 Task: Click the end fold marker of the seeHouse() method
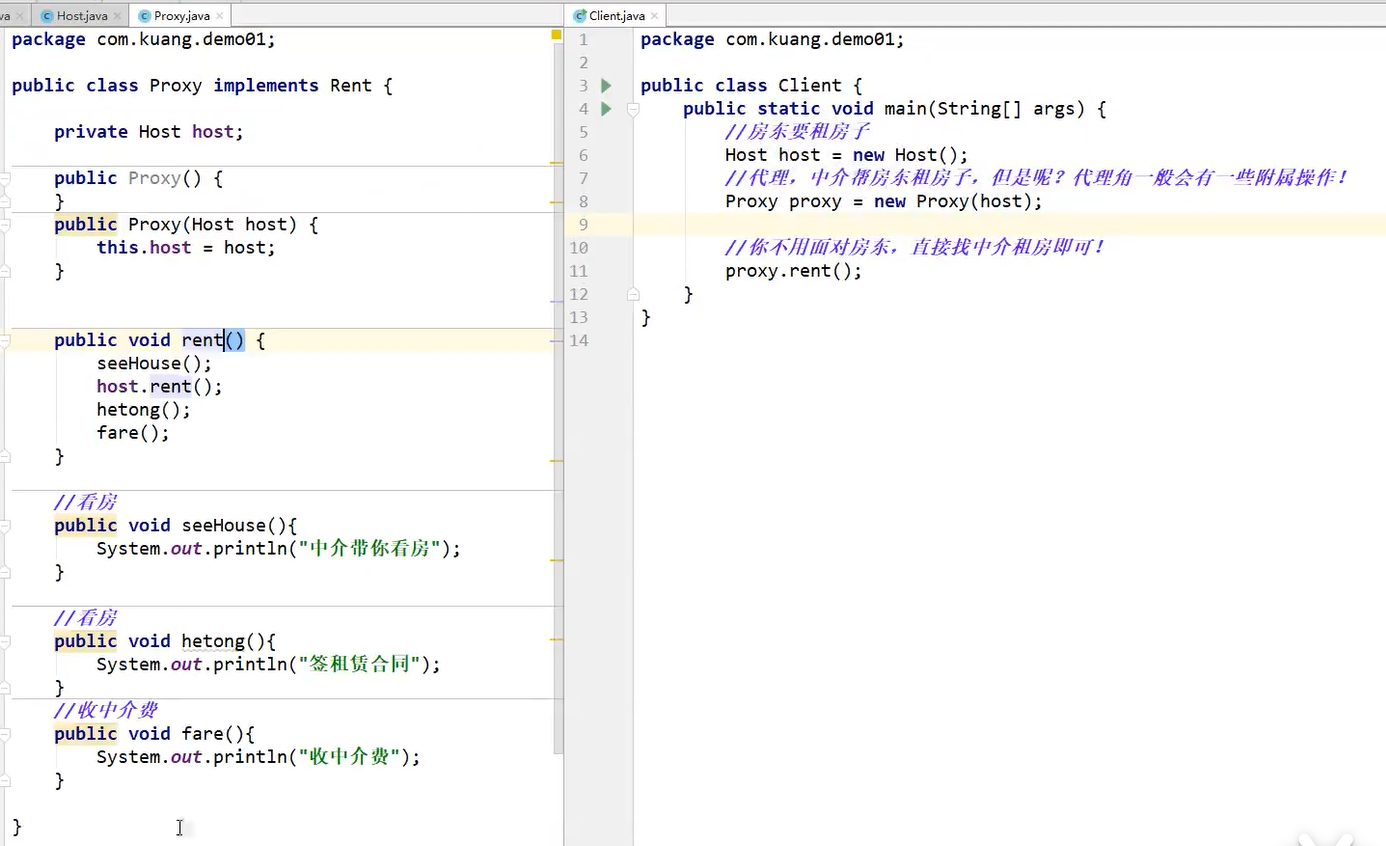[x=5, y=572]
